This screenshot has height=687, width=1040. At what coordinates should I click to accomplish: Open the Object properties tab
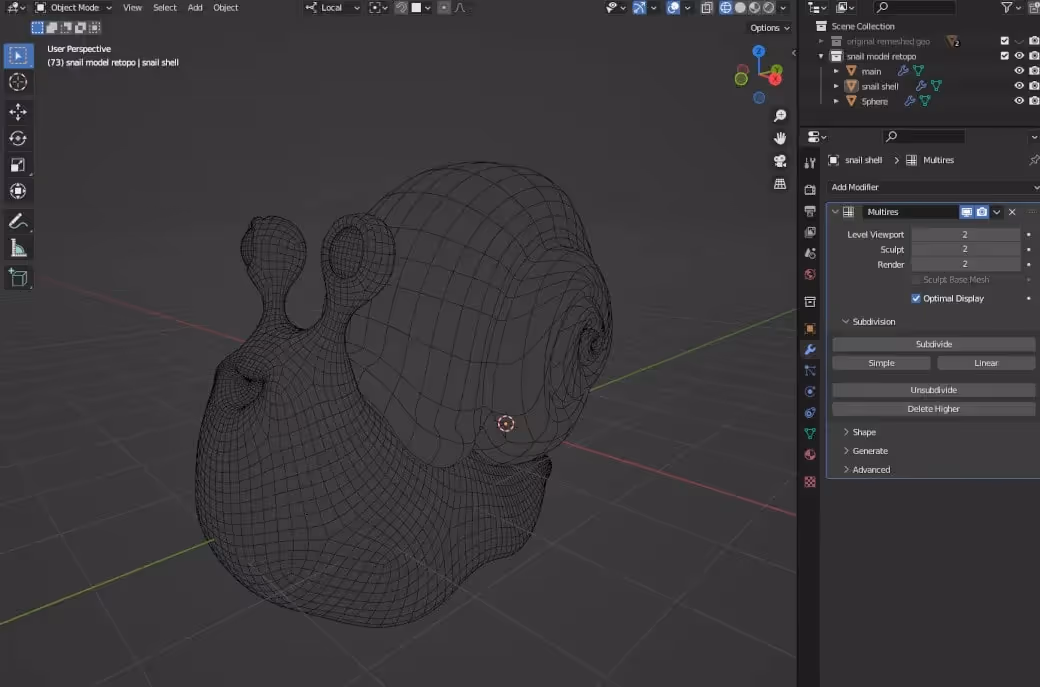tap(810, 328)
